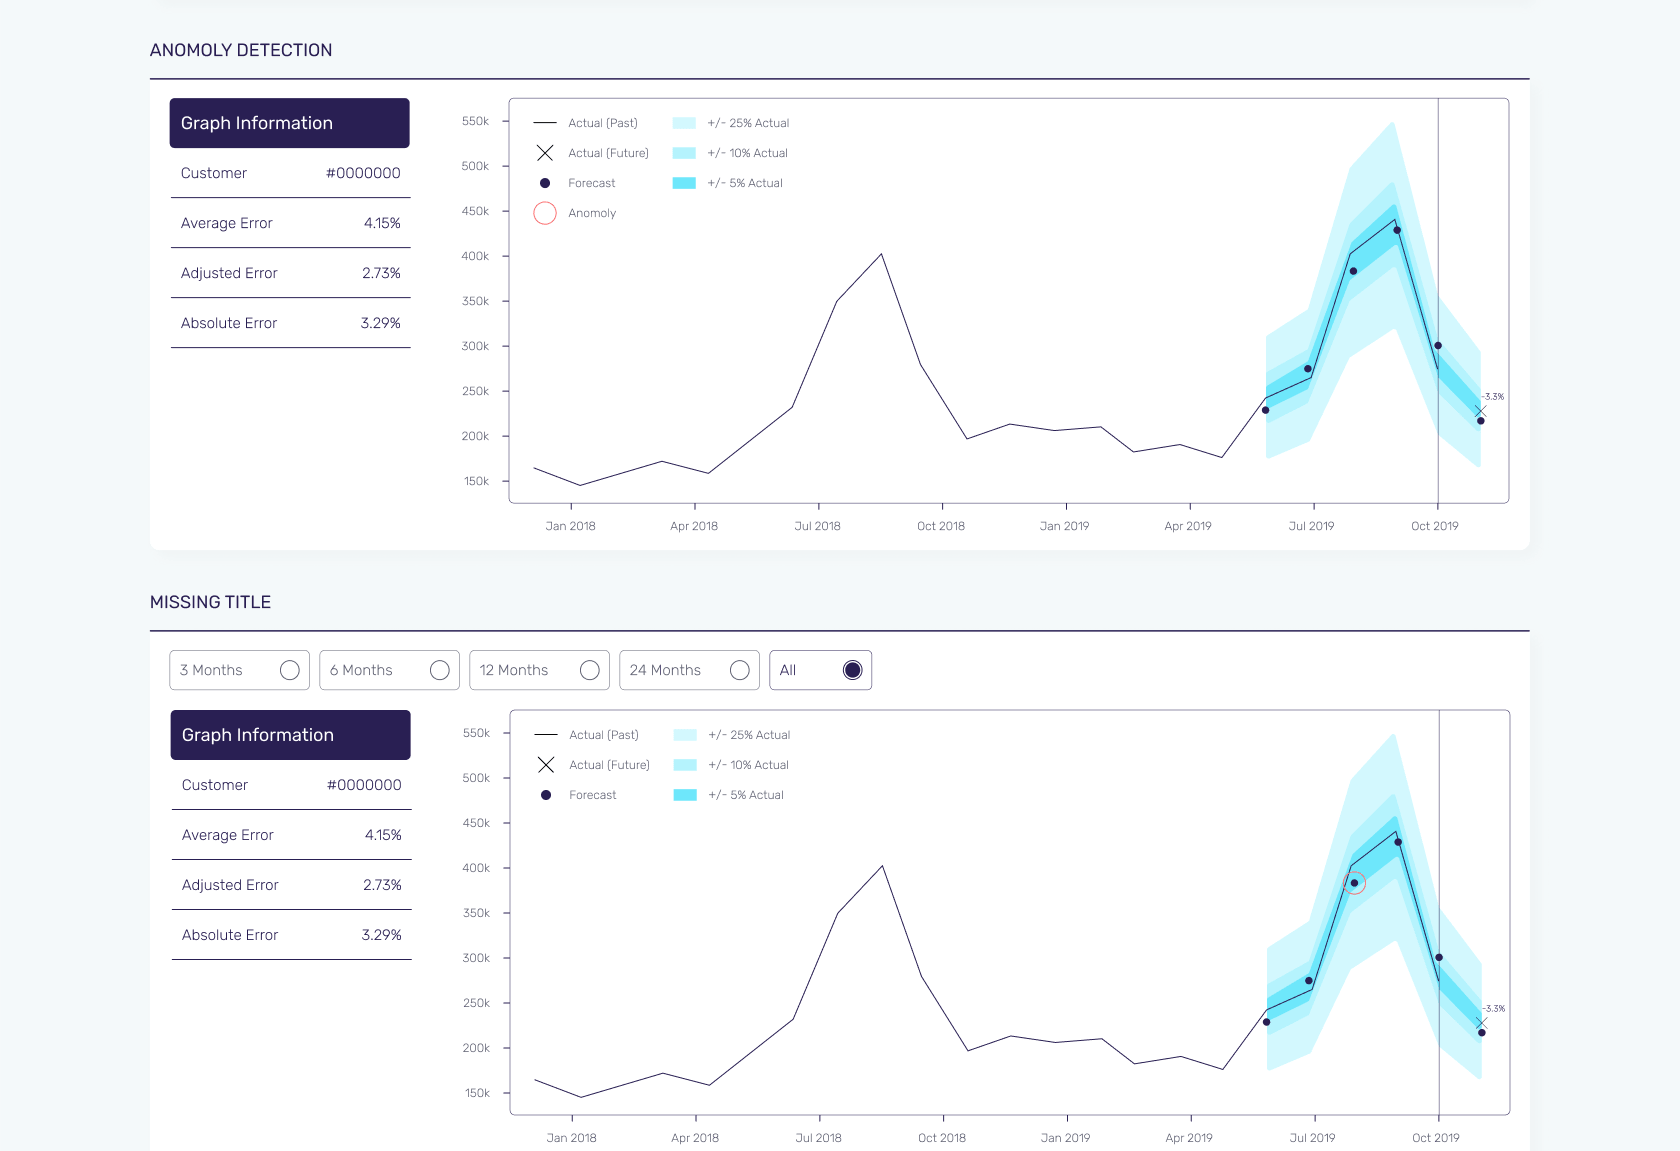1680x1151 pixels.
Task: Click the +/- 5% Actual swatch in bottom legend
Action: [685, 795]
